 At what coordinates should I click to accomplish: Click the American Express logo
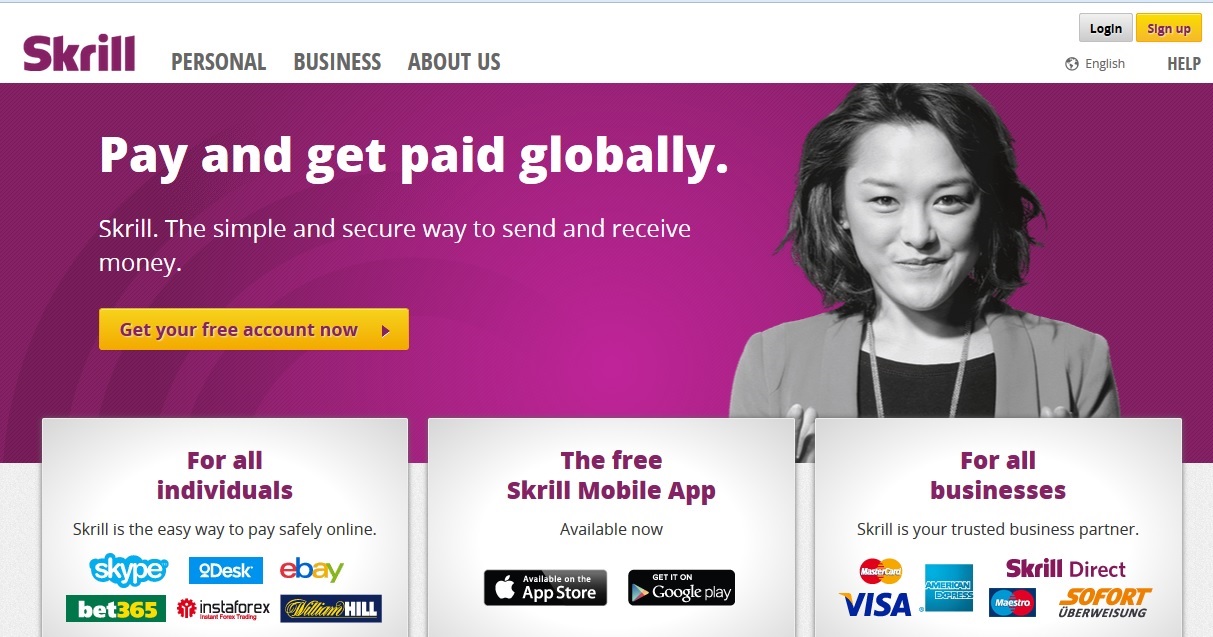click(949, 588)
